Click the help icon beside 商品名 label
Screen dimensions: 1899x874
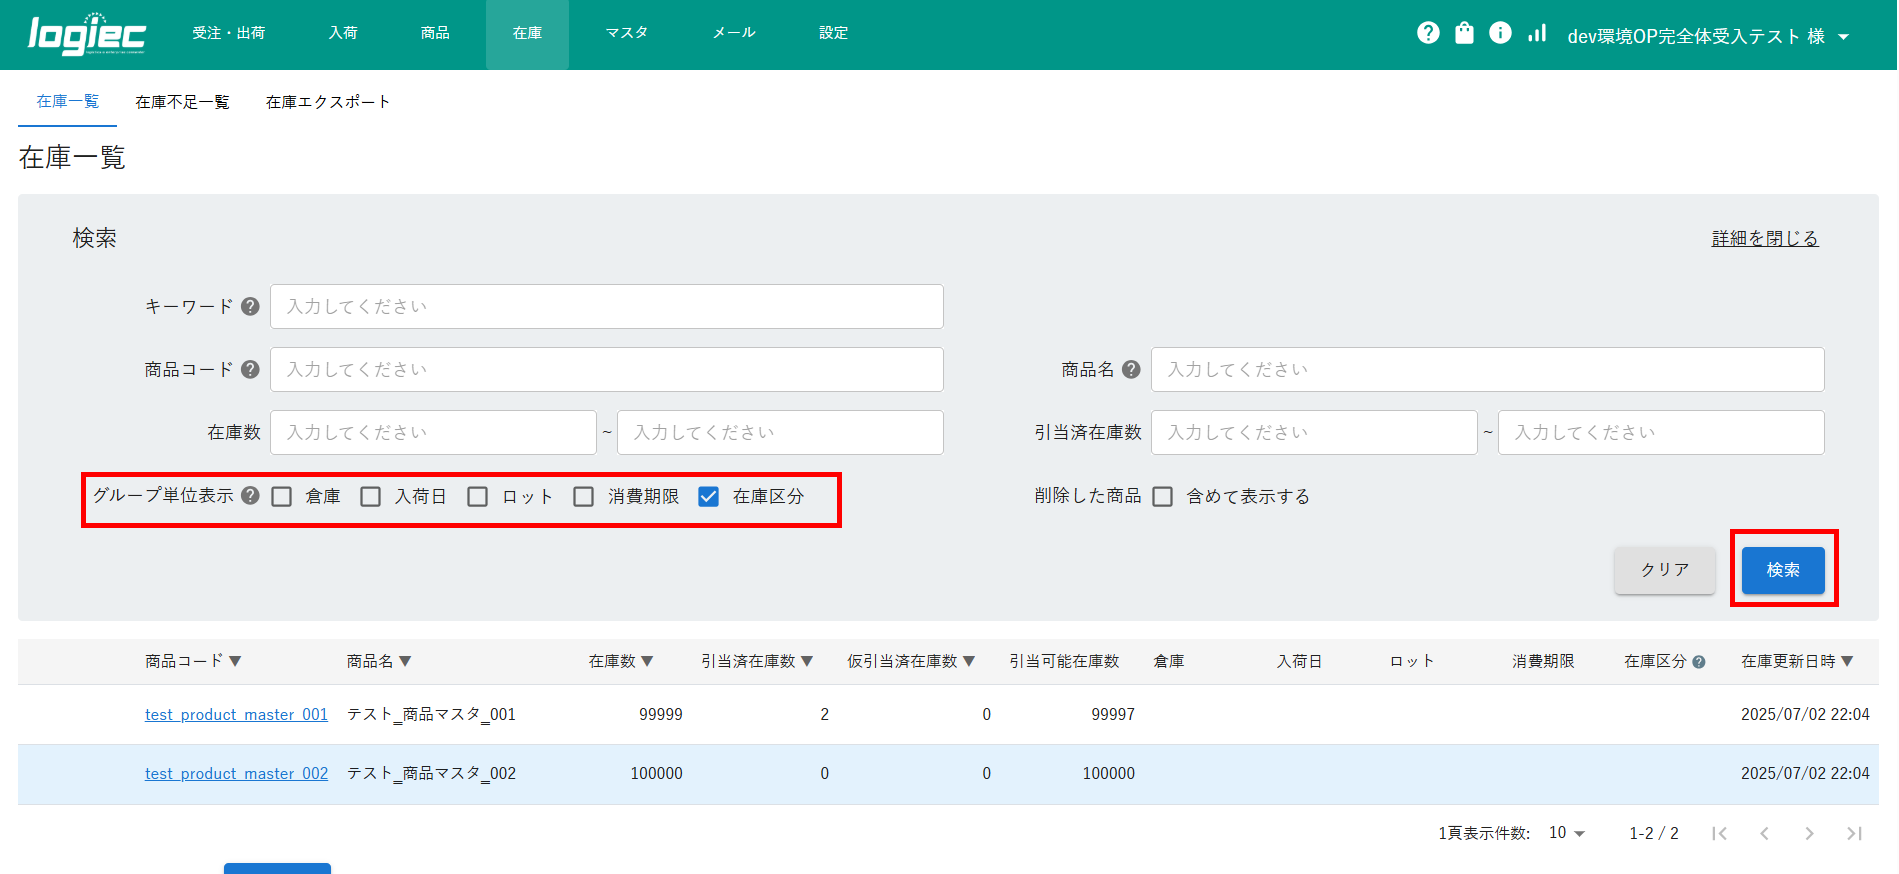click(1131, 369)
